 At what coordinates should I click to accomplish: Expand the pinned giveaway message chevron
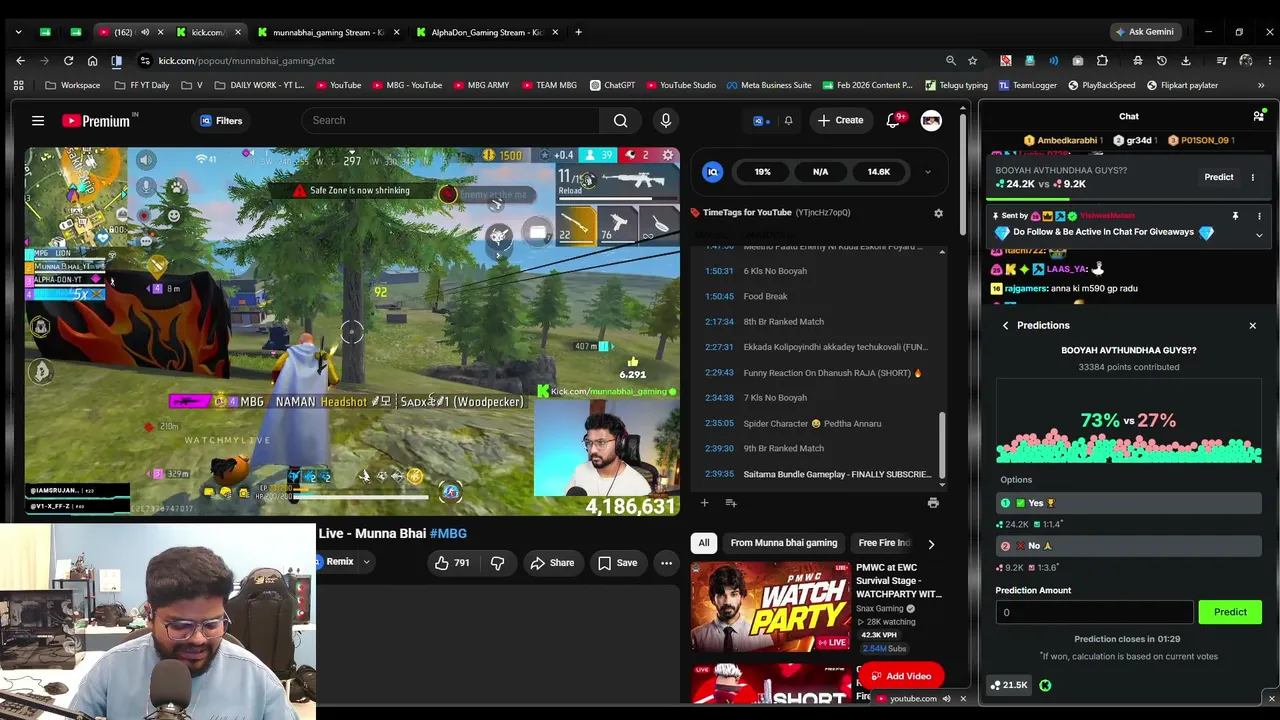coord(1259,235)
